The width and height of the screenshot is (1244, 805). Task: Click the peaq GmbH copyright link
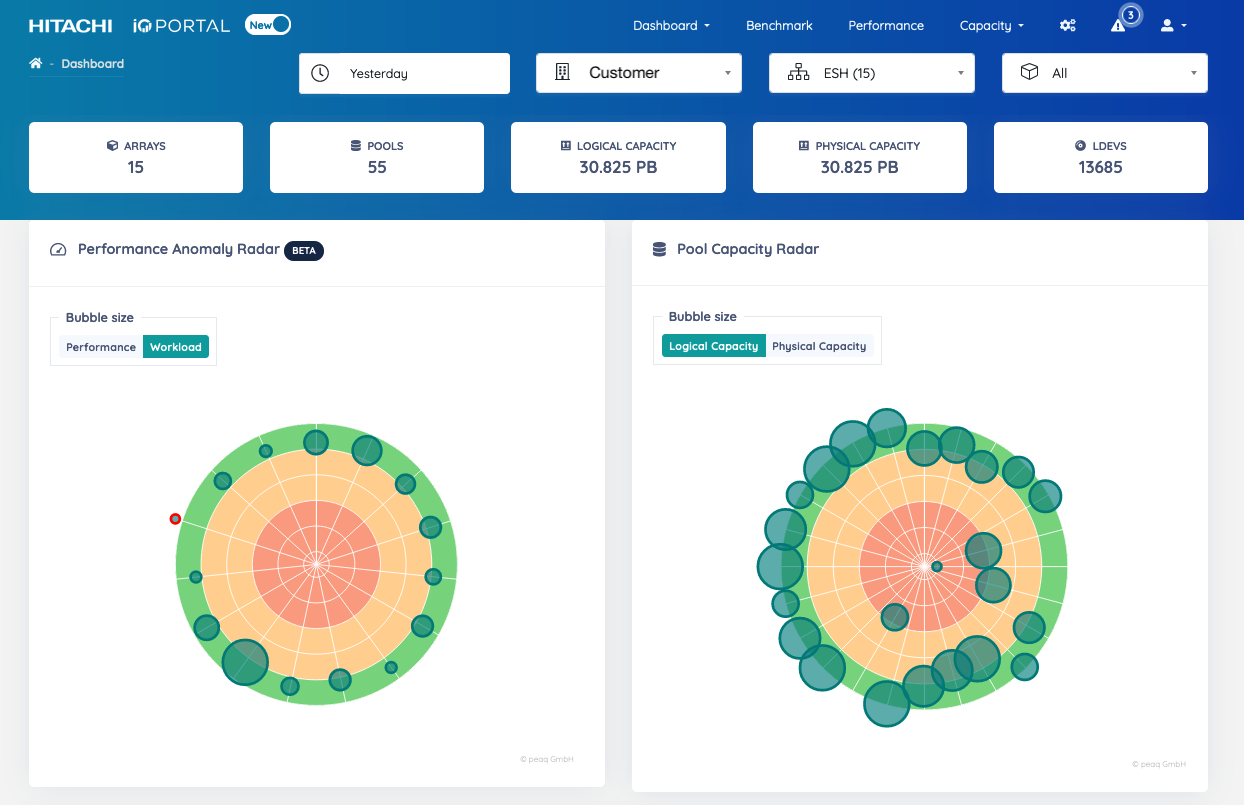point(547,759)
